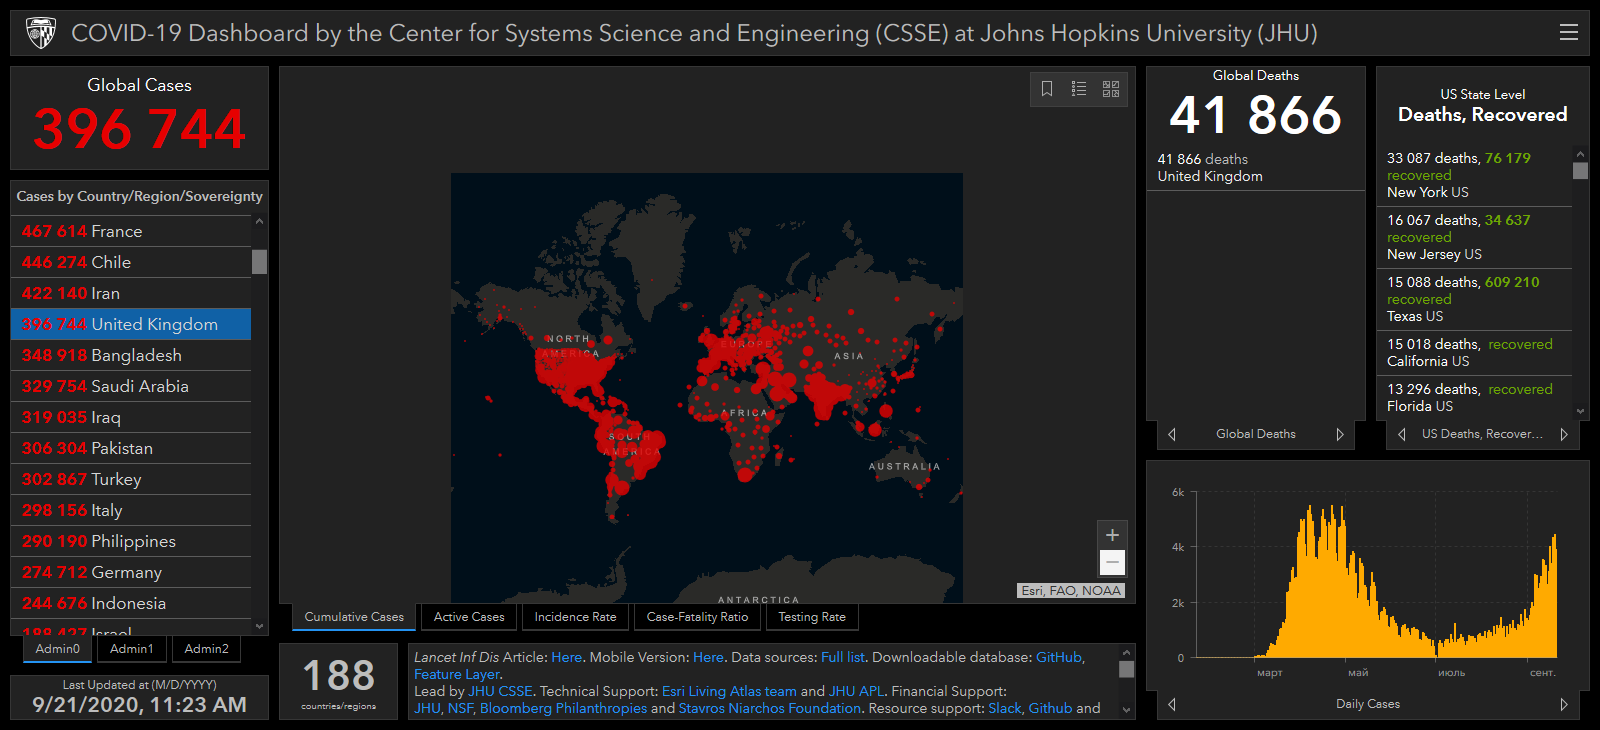
Task: Go to previous panel left of Global Deaths
Action: (1172, 434)
